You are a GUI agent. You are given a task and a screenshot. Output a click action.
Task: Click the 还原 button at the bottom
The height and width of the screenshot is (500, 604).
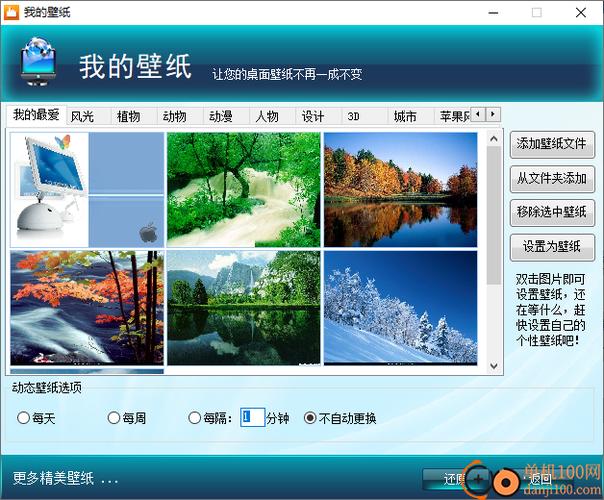(455, 479)
